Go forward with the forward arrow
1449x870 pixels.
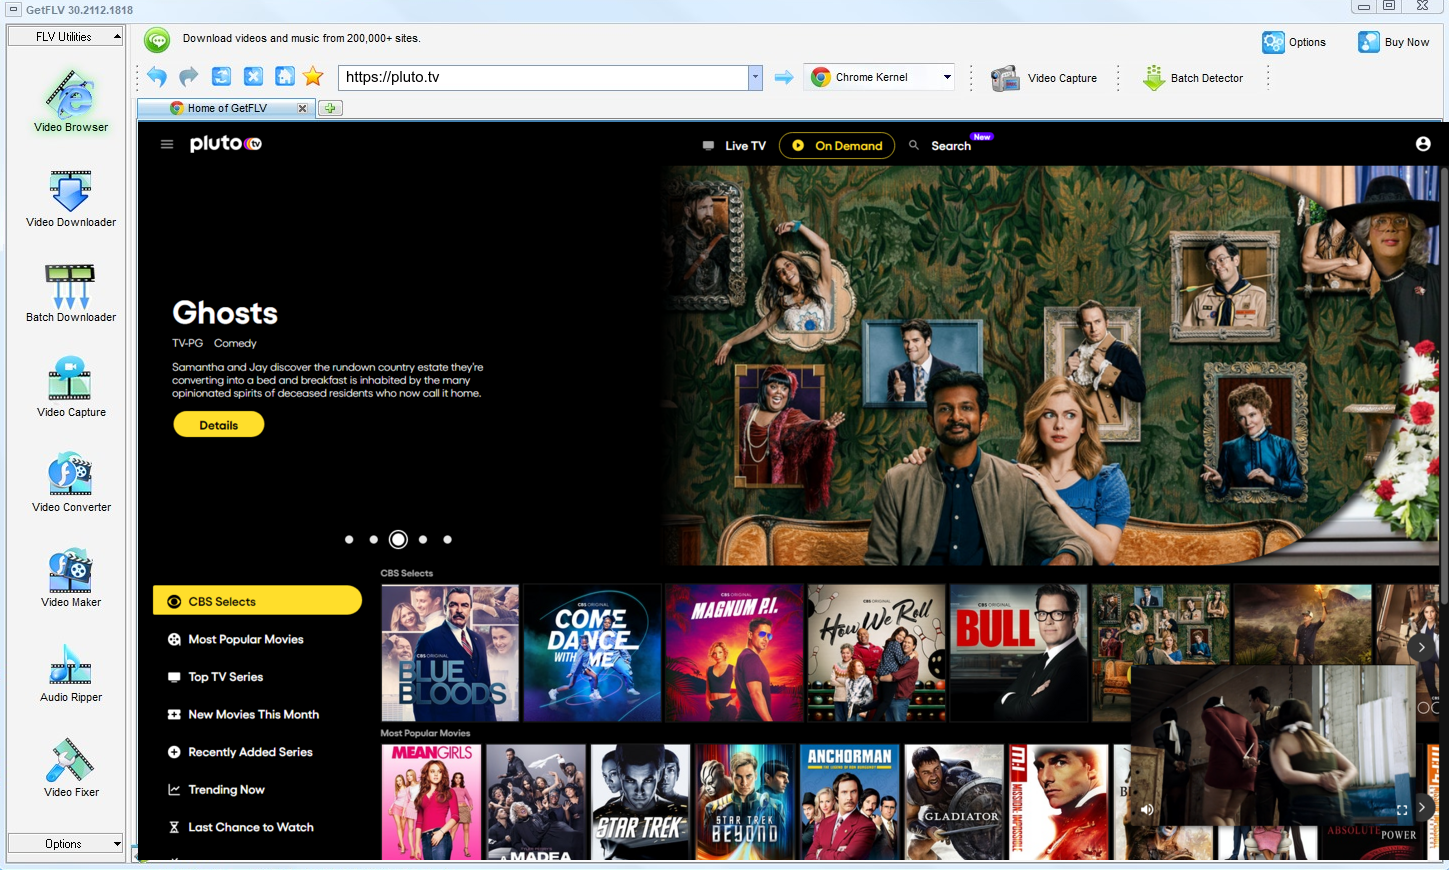pyautogui.click(x=189, y=76)
